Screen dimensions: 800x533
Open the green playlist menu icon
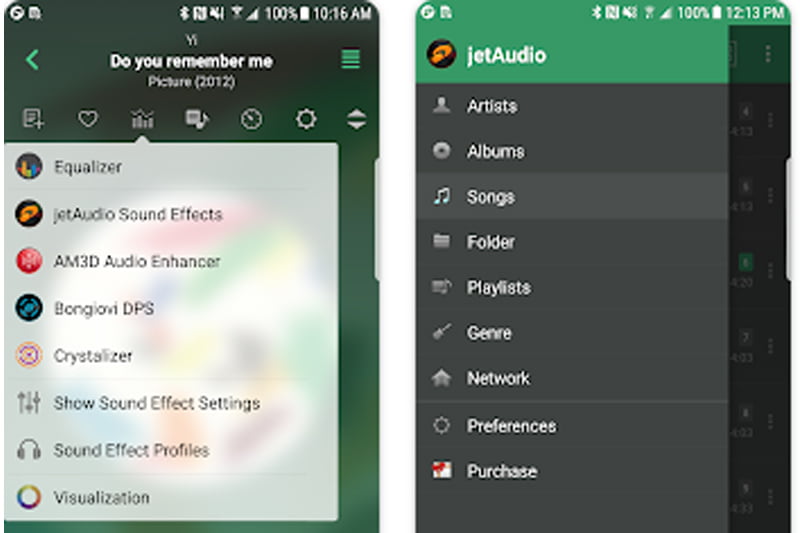(351, 59)
